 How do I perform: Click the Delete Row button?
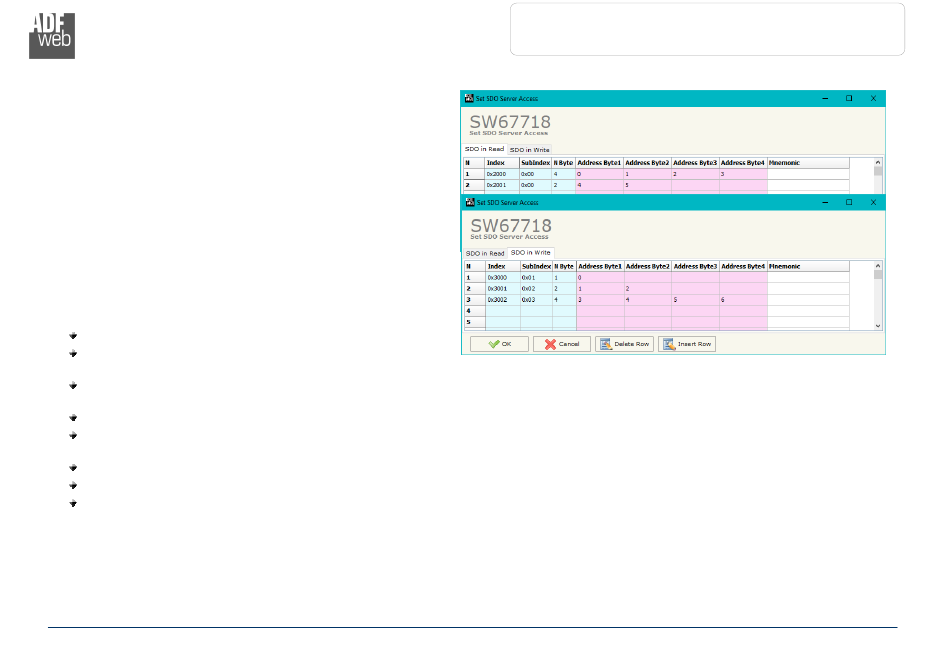click(x=624, y=344)
